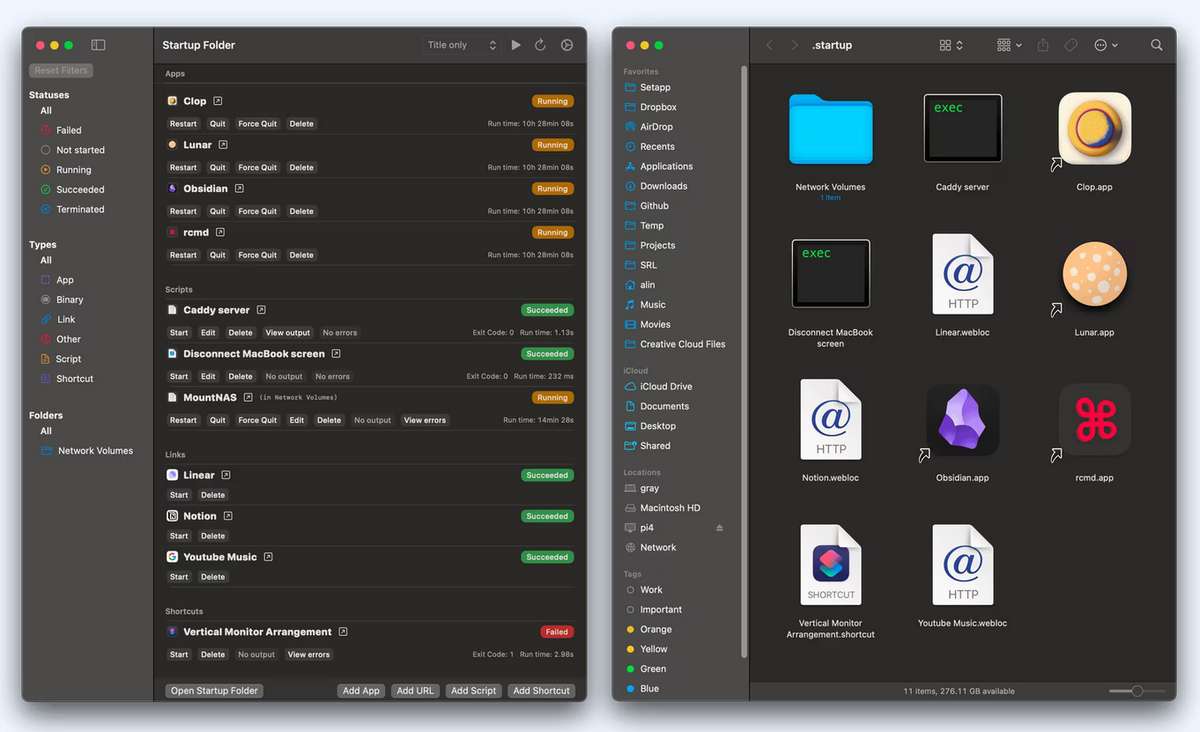Open the Finder more actions dropdown
Image resolution: width=1200 pixels, height=732 pixels.
[1106, 45]
